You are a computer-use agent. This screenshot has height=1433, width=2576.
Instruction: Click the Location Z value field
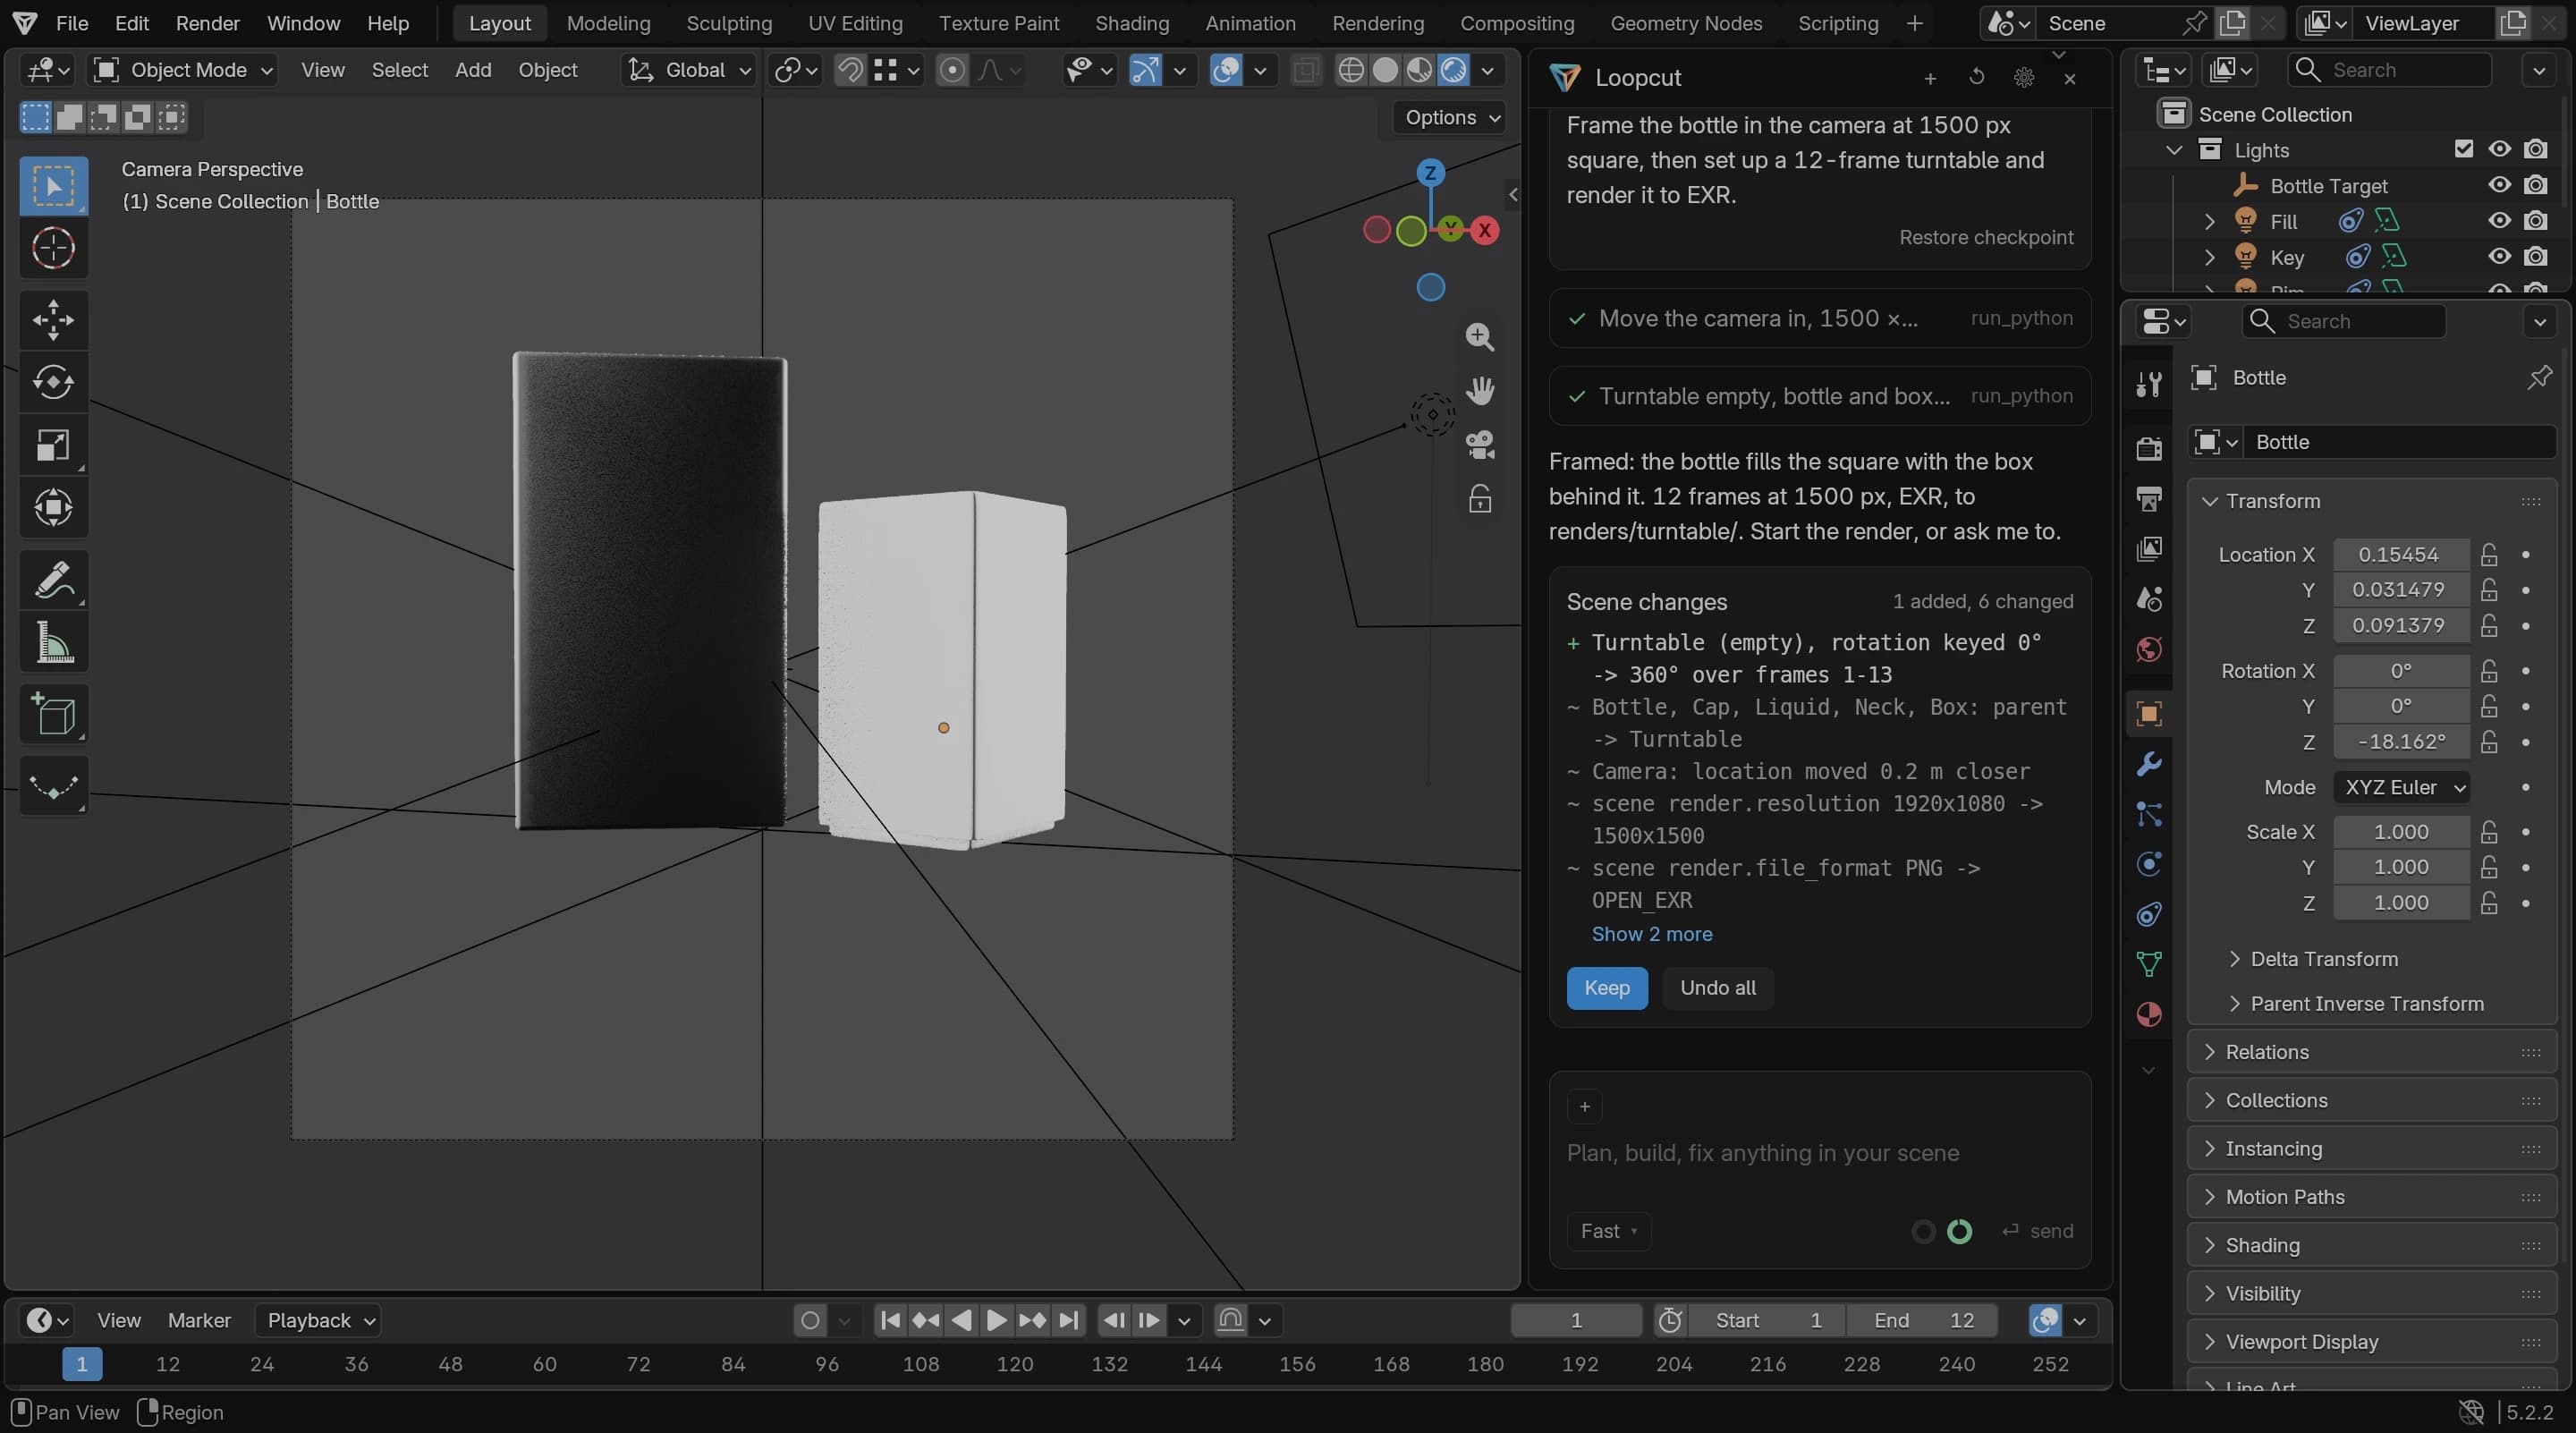click(2399, 626)
